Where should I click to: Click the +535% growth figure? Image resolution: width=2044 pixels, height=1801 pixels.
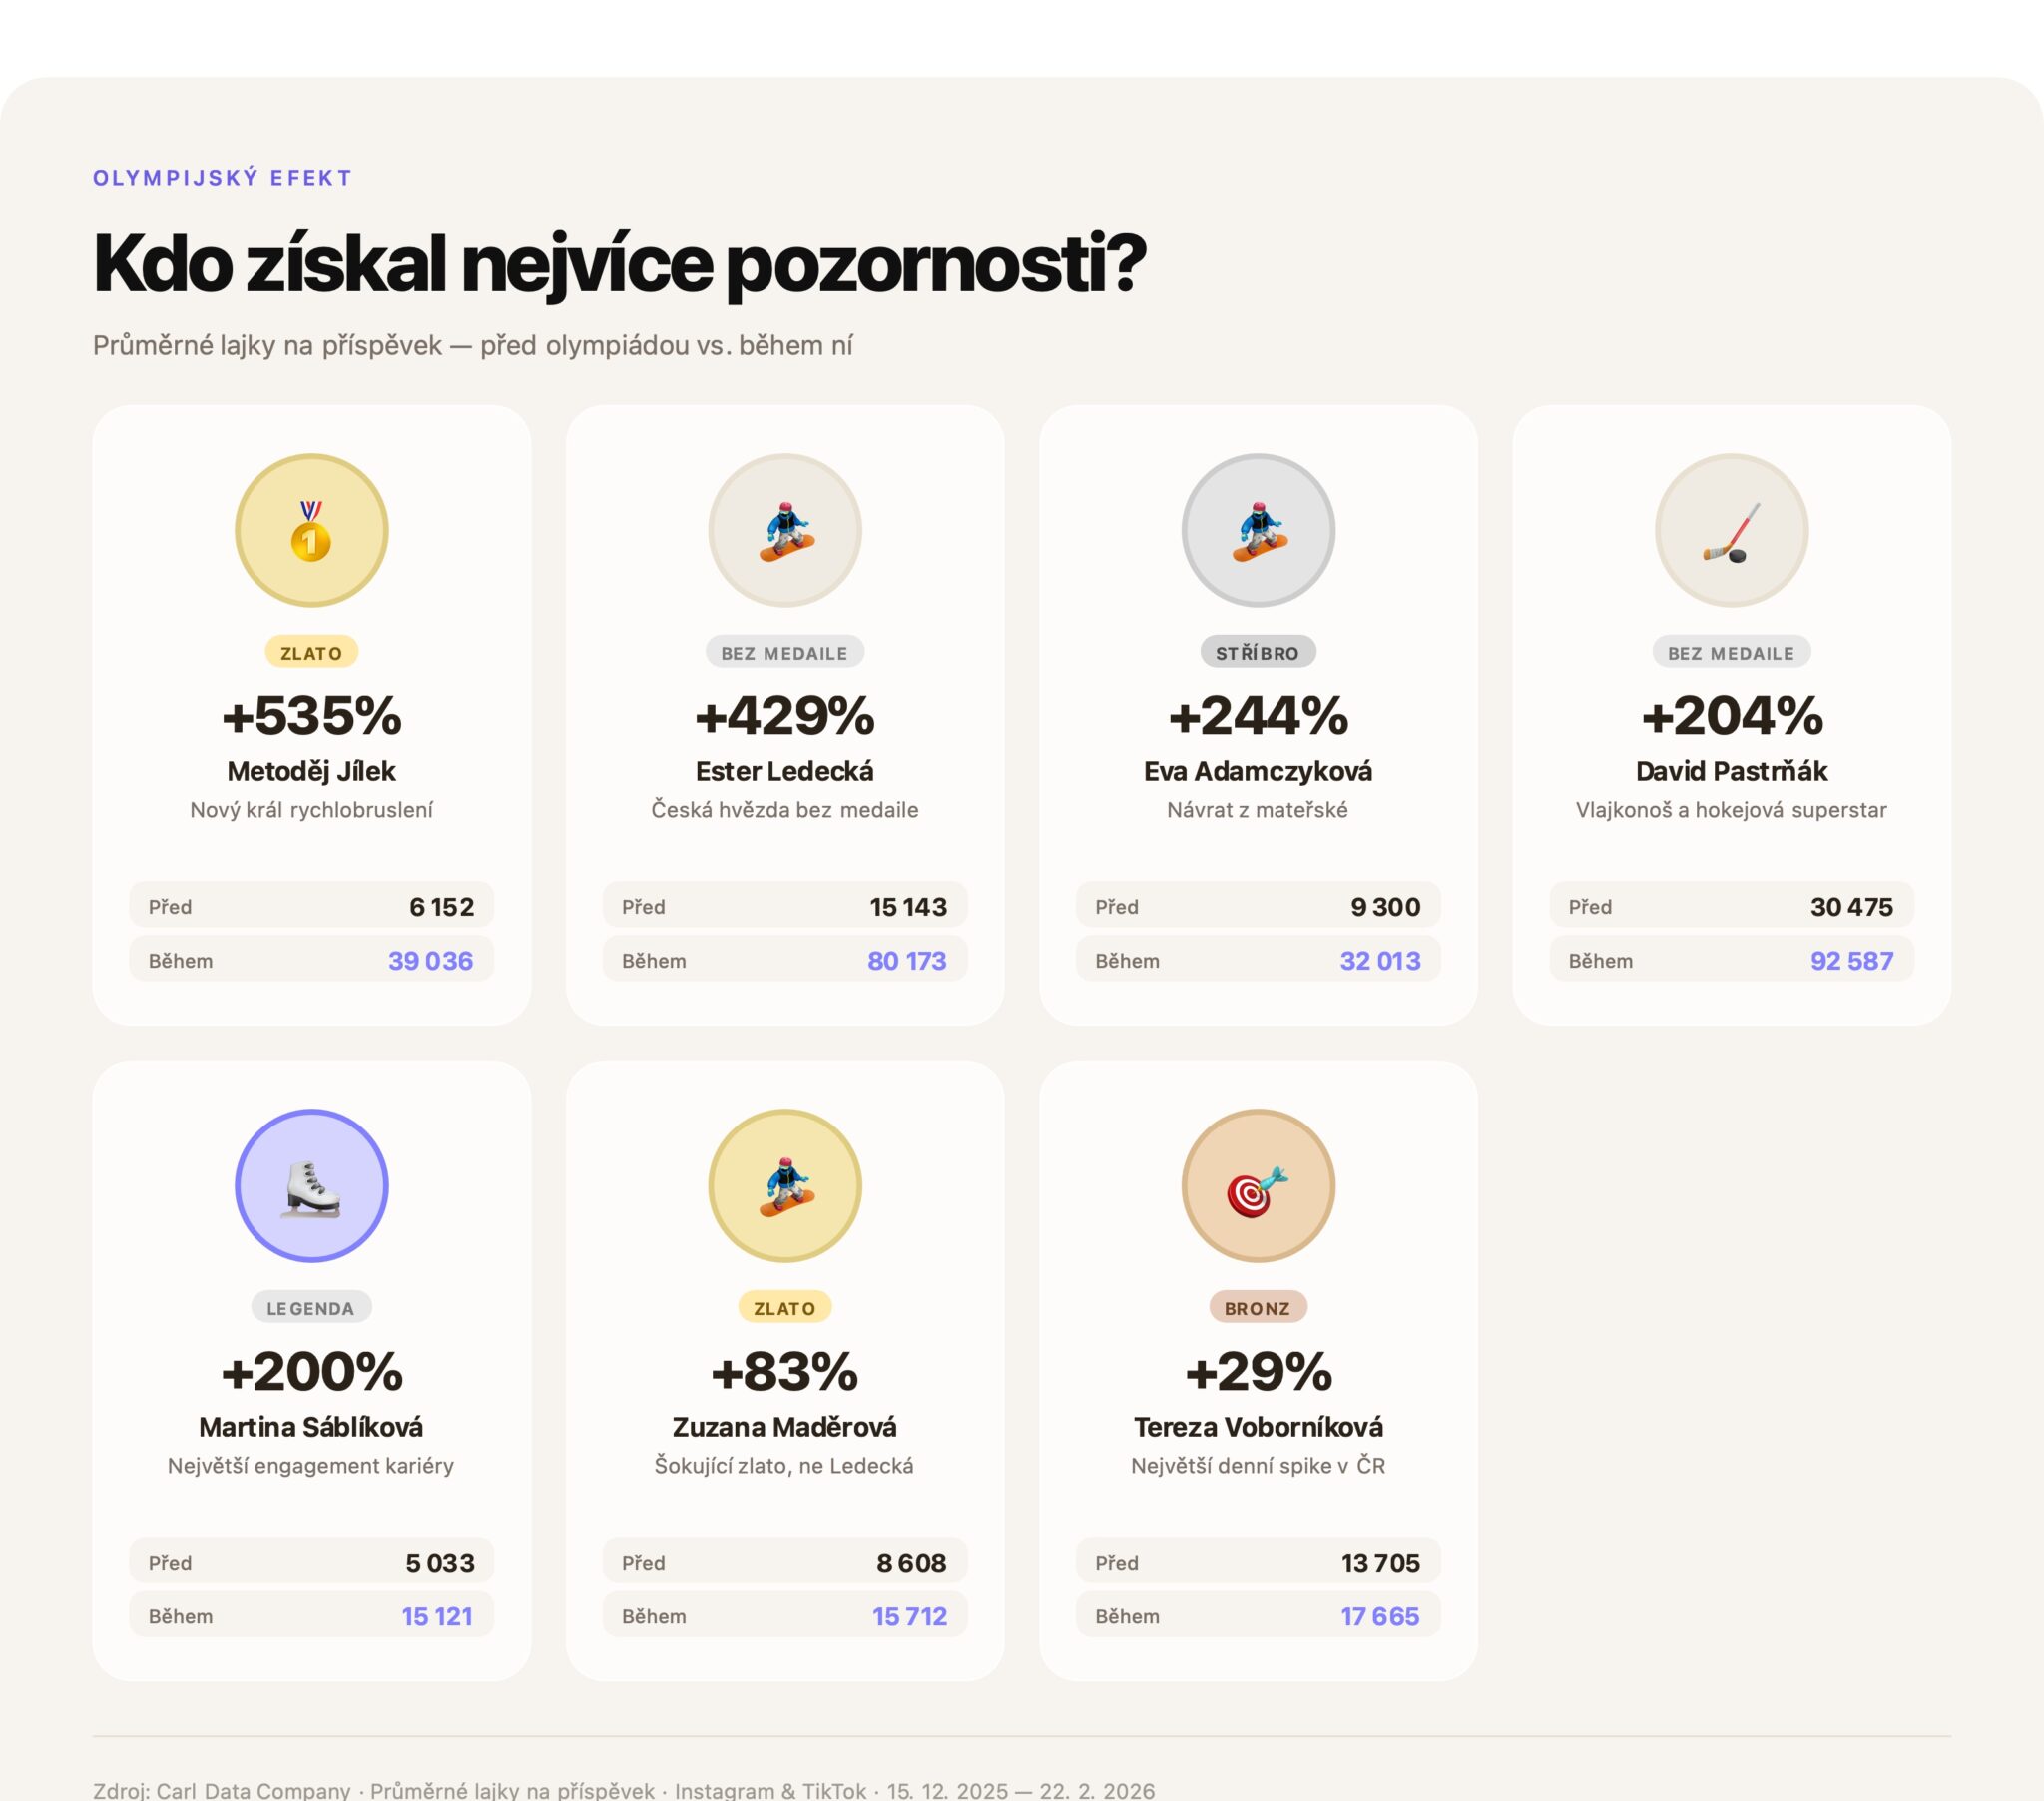(x=311, y=715)
